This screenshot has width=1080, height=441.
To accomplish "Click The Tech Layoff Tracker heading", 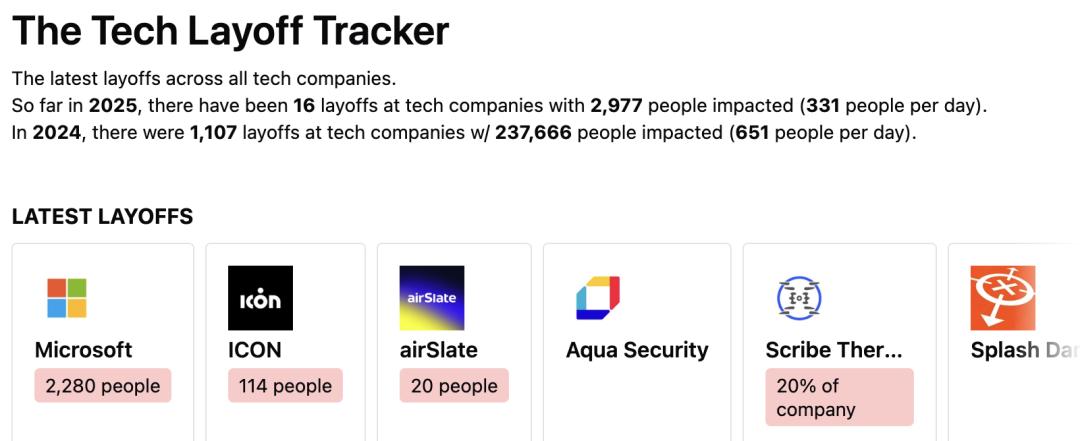I will point(231,30).
